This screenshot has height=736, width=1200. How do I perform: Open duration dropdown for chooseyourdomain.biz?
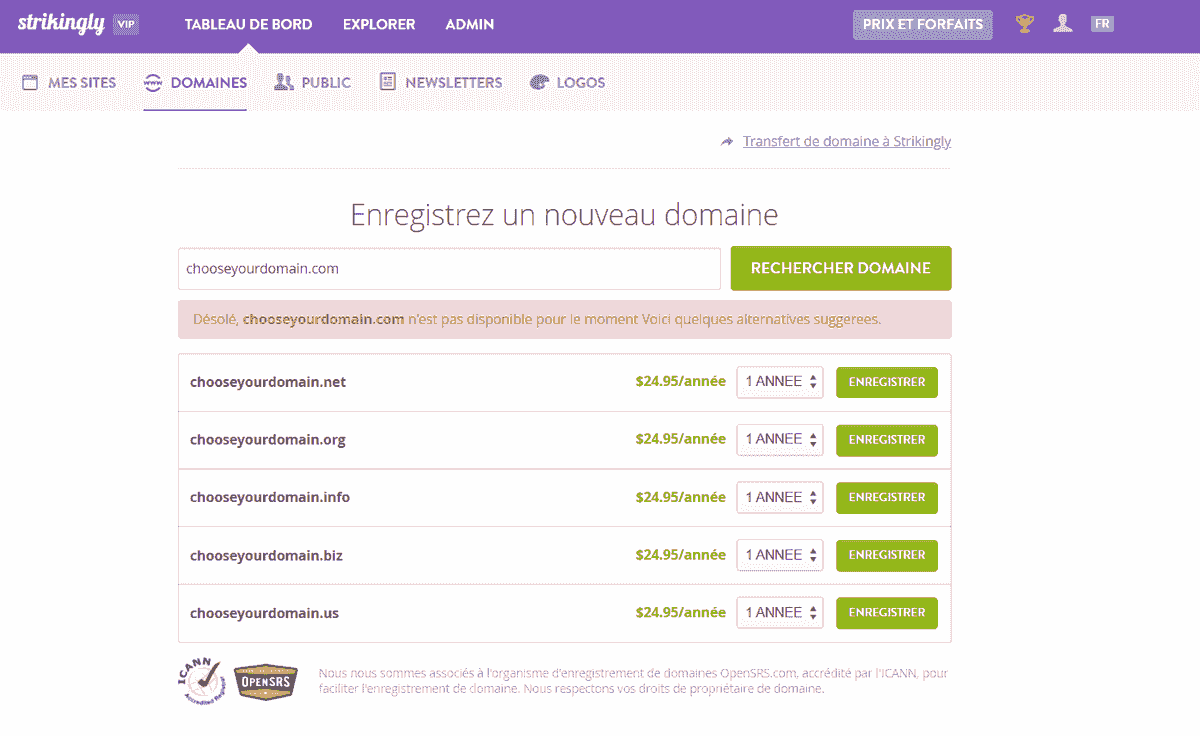[x=780, y=555]
